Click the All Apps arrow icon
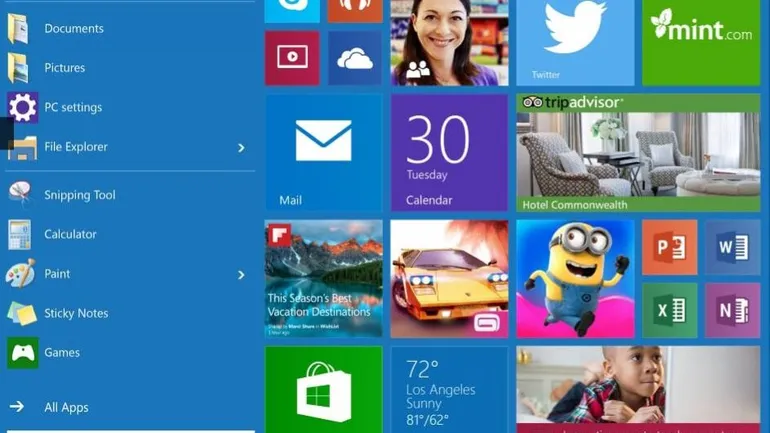The width and height of the screenshot is (770, 433). point(17,406)
